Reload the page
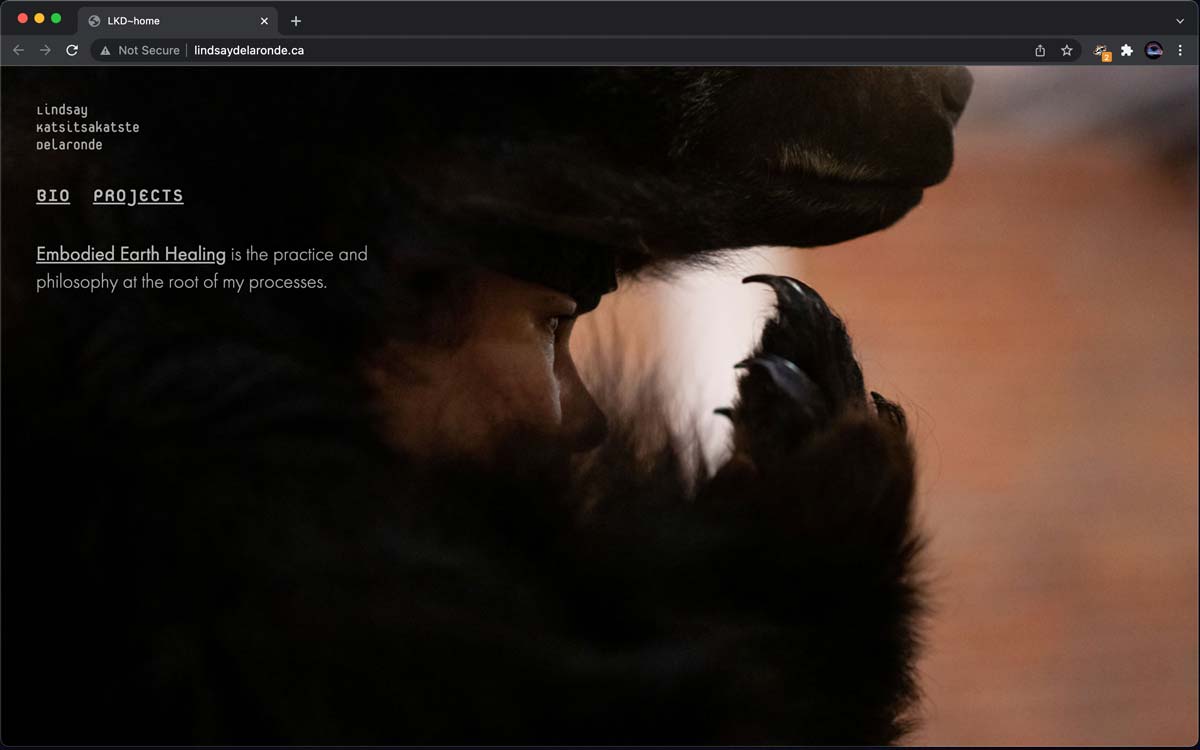 [x=72, y=50]
